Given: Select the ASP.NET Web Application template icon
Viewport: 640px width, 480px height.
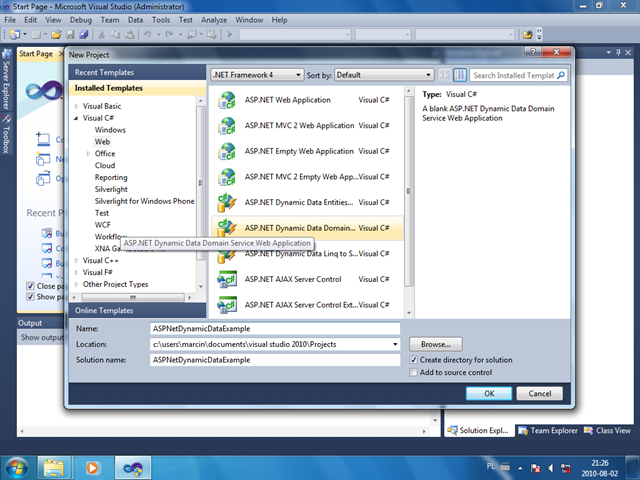Looking at the screenshot, I should pyautogui.click(x=227, y=100).
